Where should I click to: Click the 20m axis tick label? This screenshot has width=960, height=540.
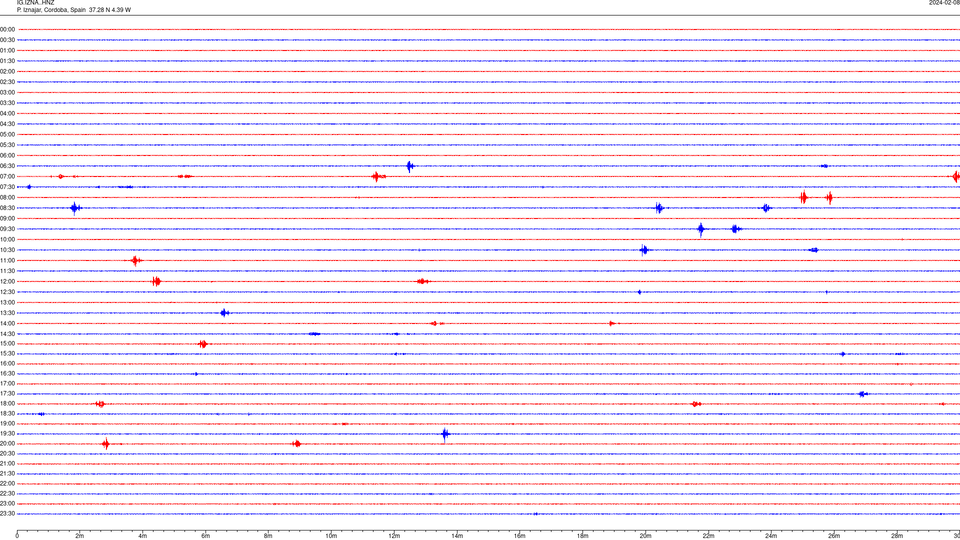[x=645, y=536]
